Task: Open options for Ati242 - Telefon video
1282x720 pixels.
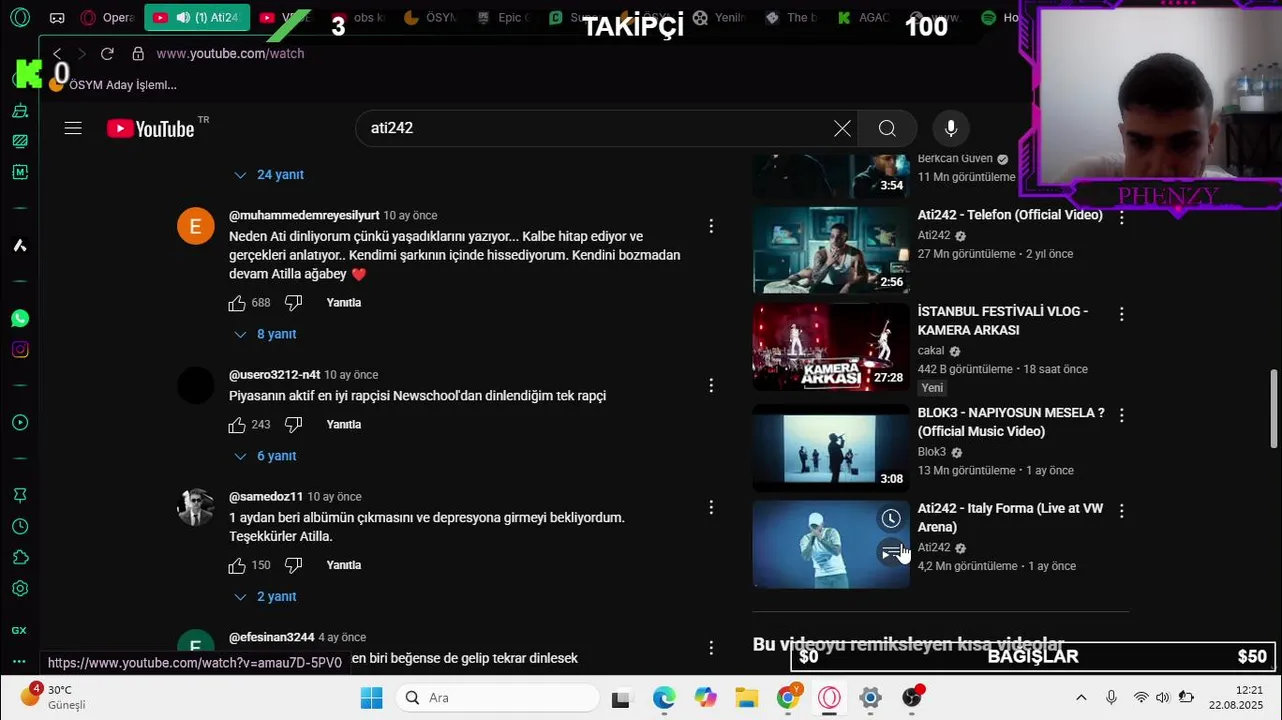Action: tap(1121, 217)
